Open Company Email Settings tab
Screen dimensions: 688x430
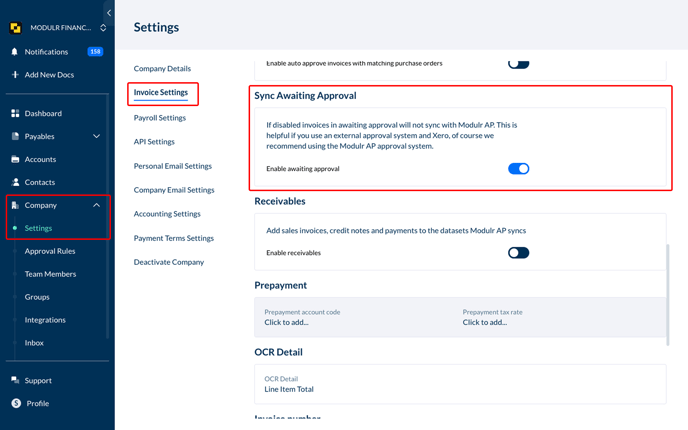click(x=174, y=190)
